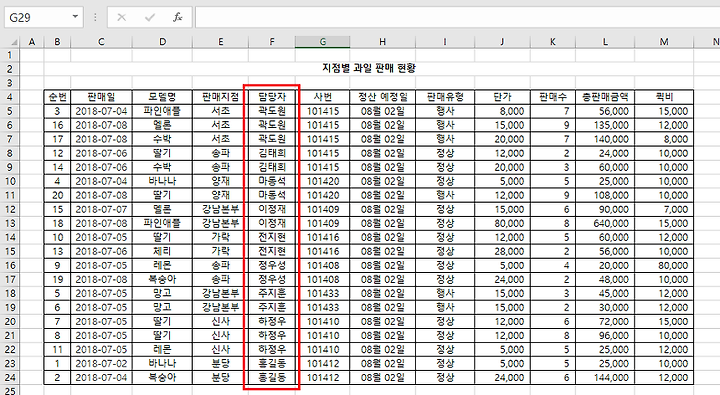Select column F header

272,42
